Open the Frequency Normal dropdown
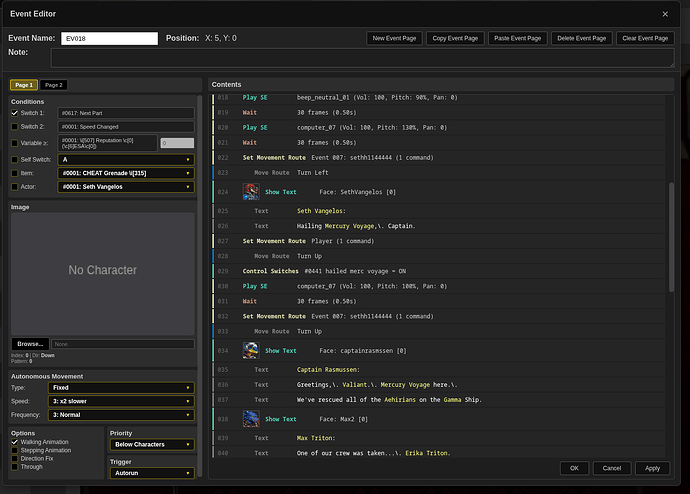 pyautogui.click(x=121, y=415)
